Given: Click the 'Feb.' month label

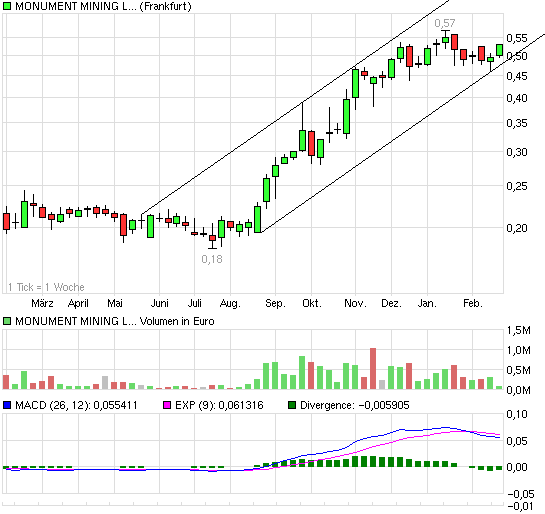Looking at the screenshot, I should [x=473, y=303].
